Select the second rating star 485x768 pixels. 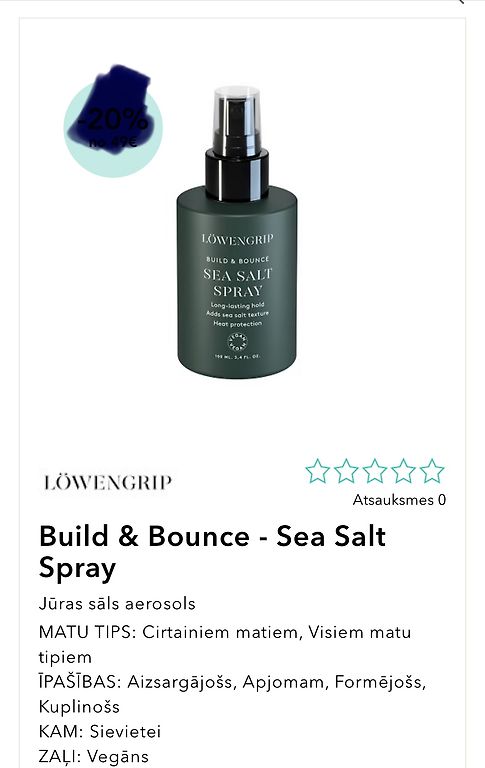[346, 471]
